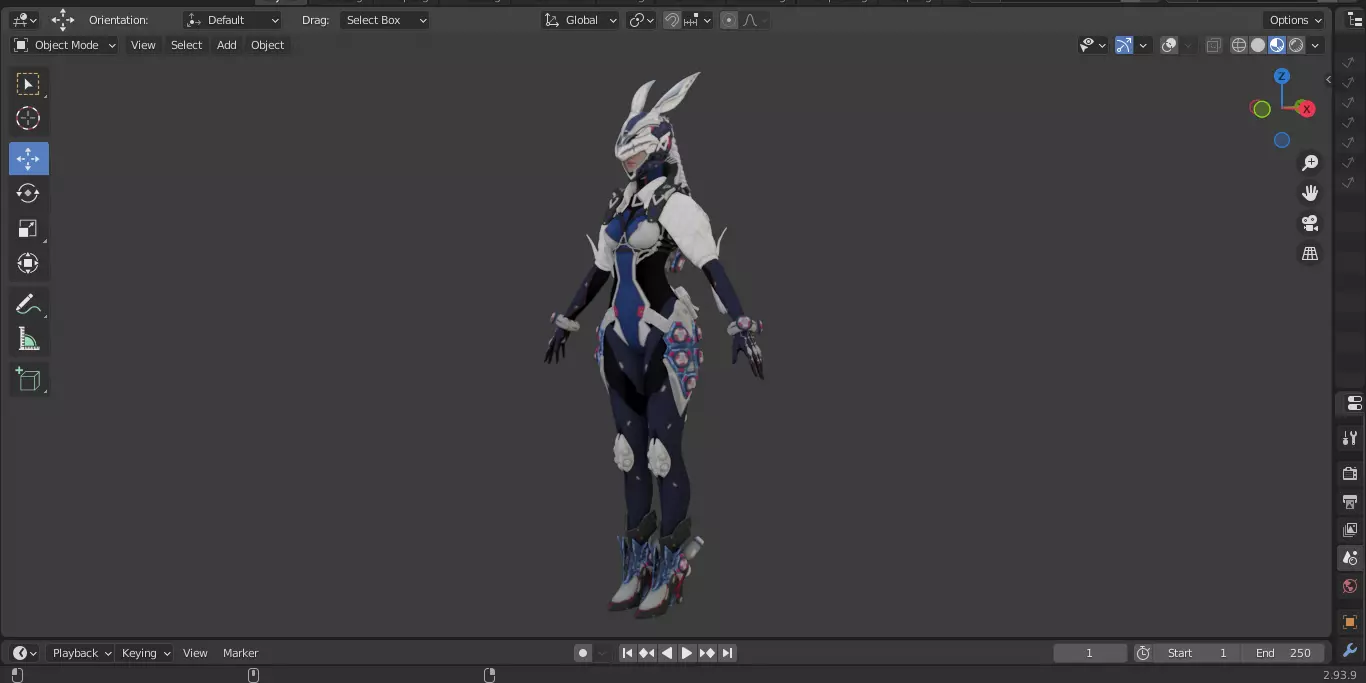The height and width of the screenshot is (683, 1366).
Task: Open Modifier properties wrench tab
Action: [1350, 650]
